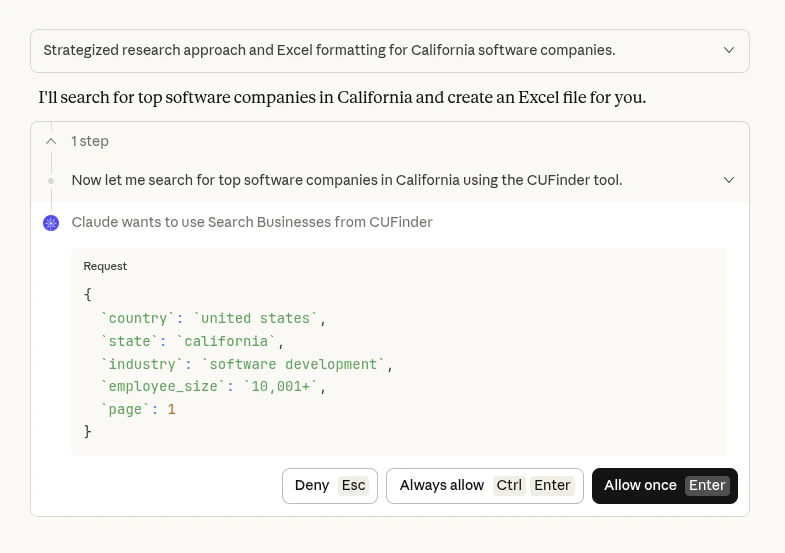Deny the CUFinder tool request
The image size is (785, 553).
click(330, 485)
